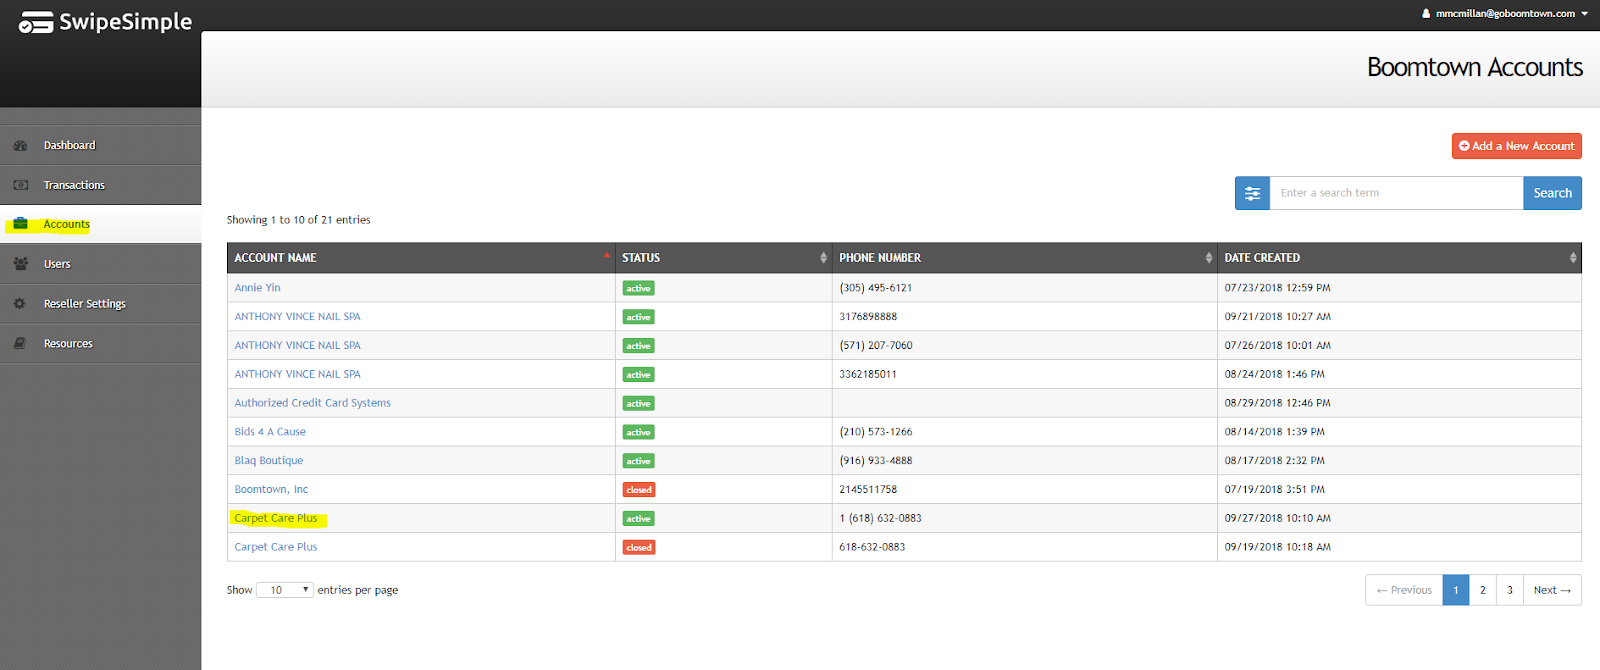This screenshot has height=670, width=1600.
Task: Open ANTHONY VINCE NAIL SPA with phone 3362185011
Action: 297,375
